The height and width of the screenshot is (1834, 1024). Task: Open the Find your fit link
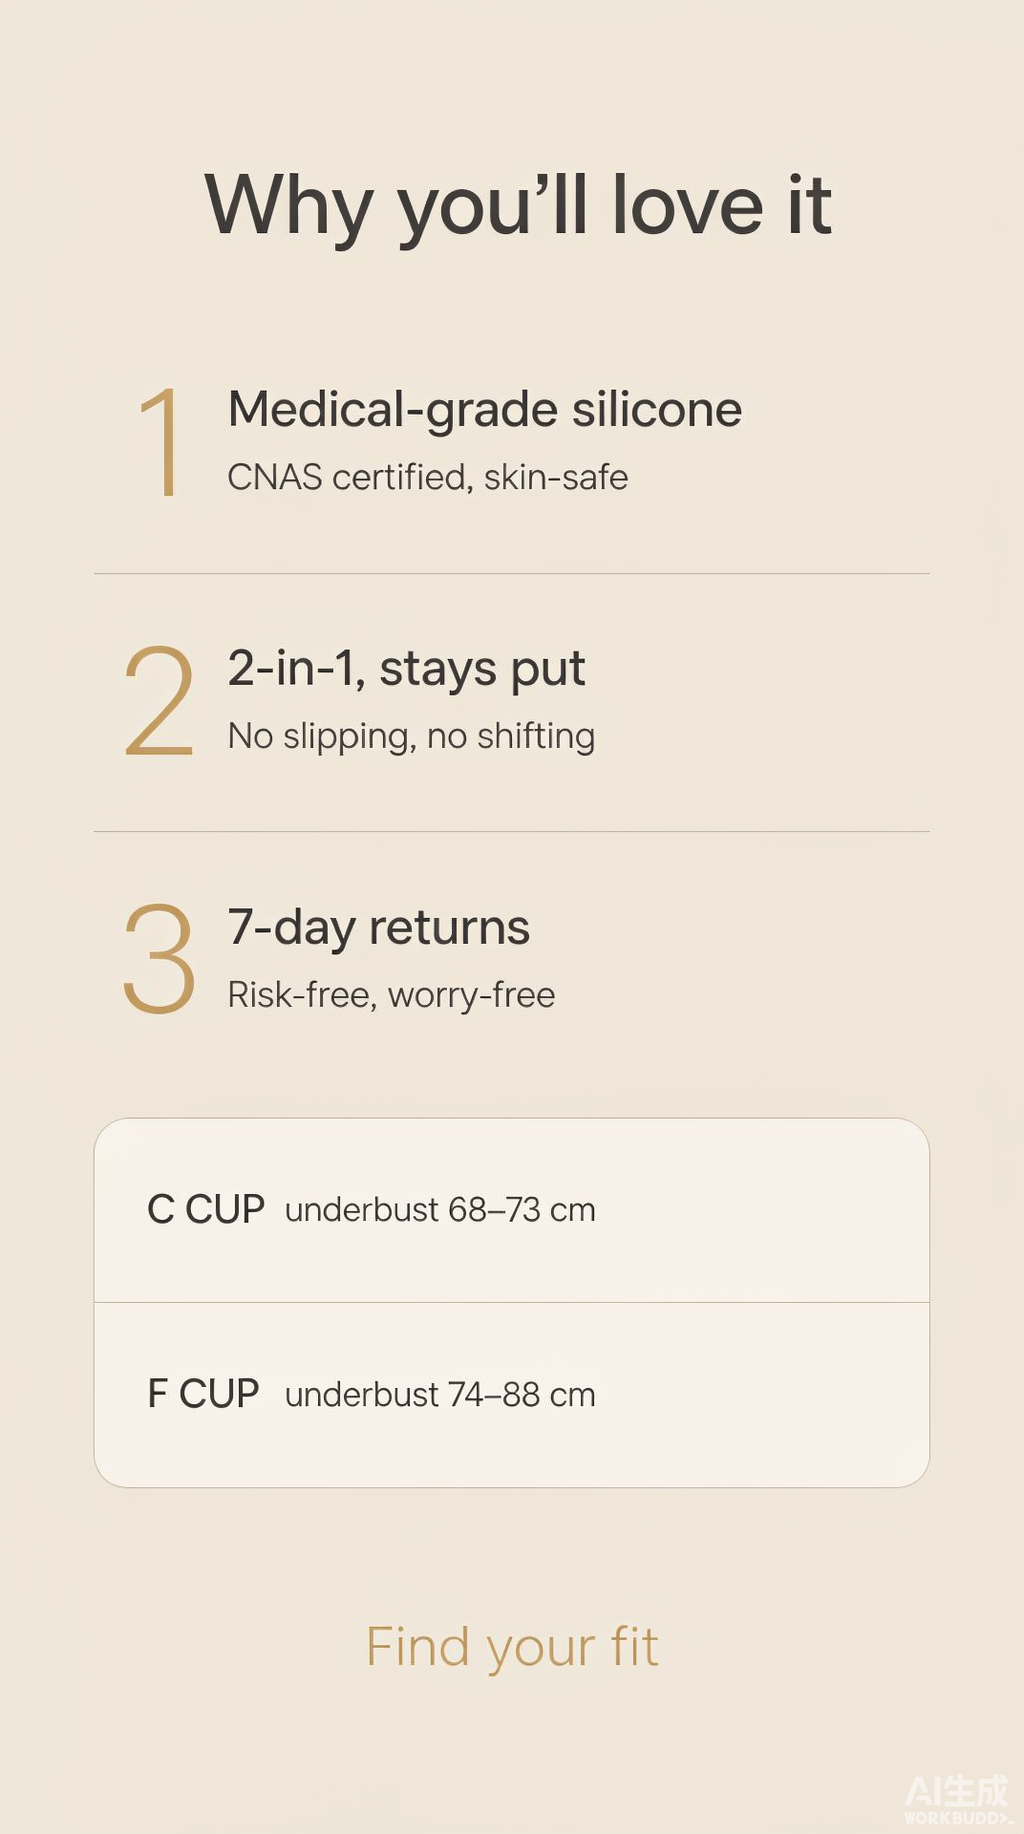[x=512, y=1647]
